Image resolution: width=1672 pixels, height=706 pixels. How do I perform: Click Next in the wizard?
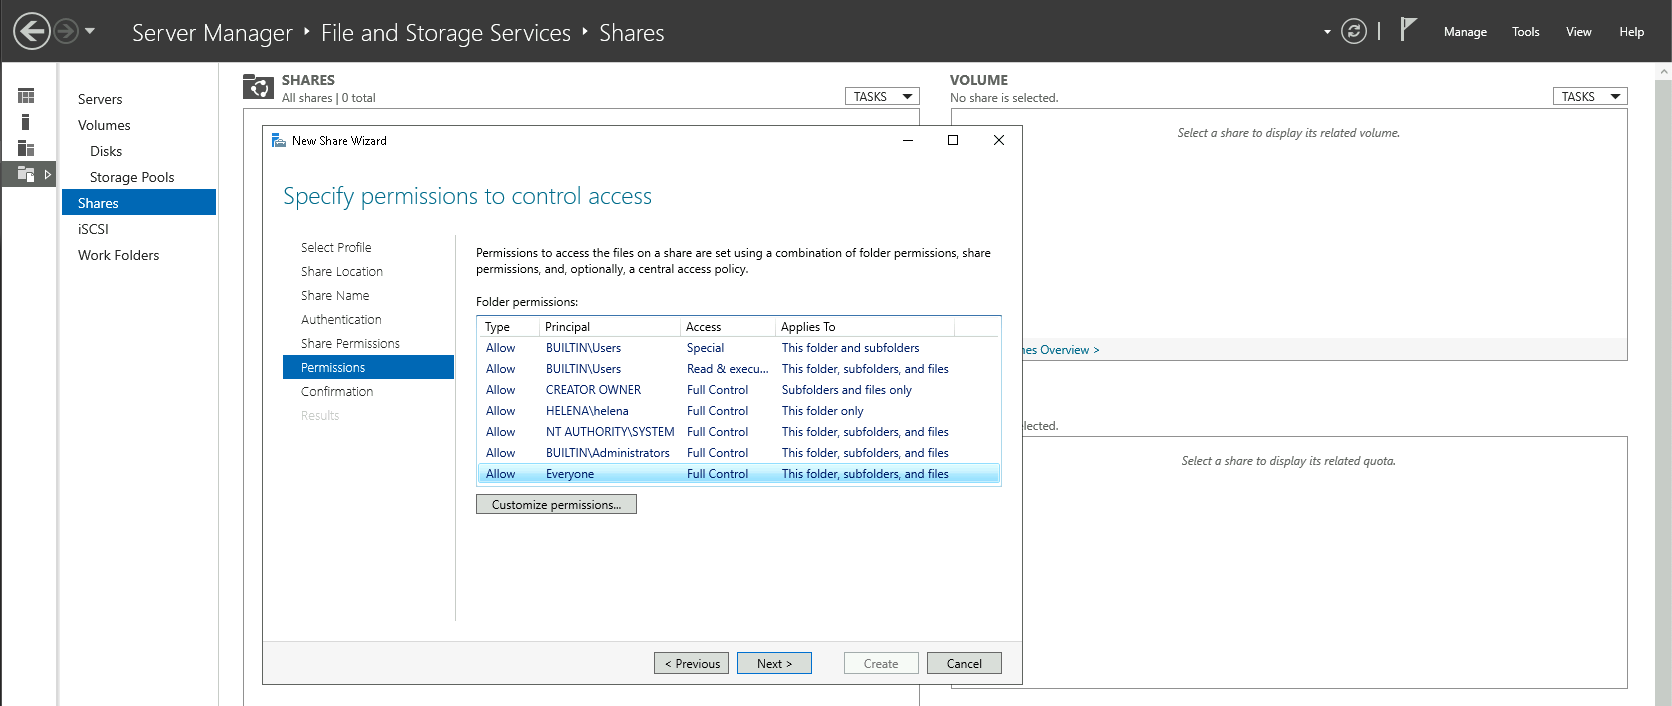pos(774,664)
